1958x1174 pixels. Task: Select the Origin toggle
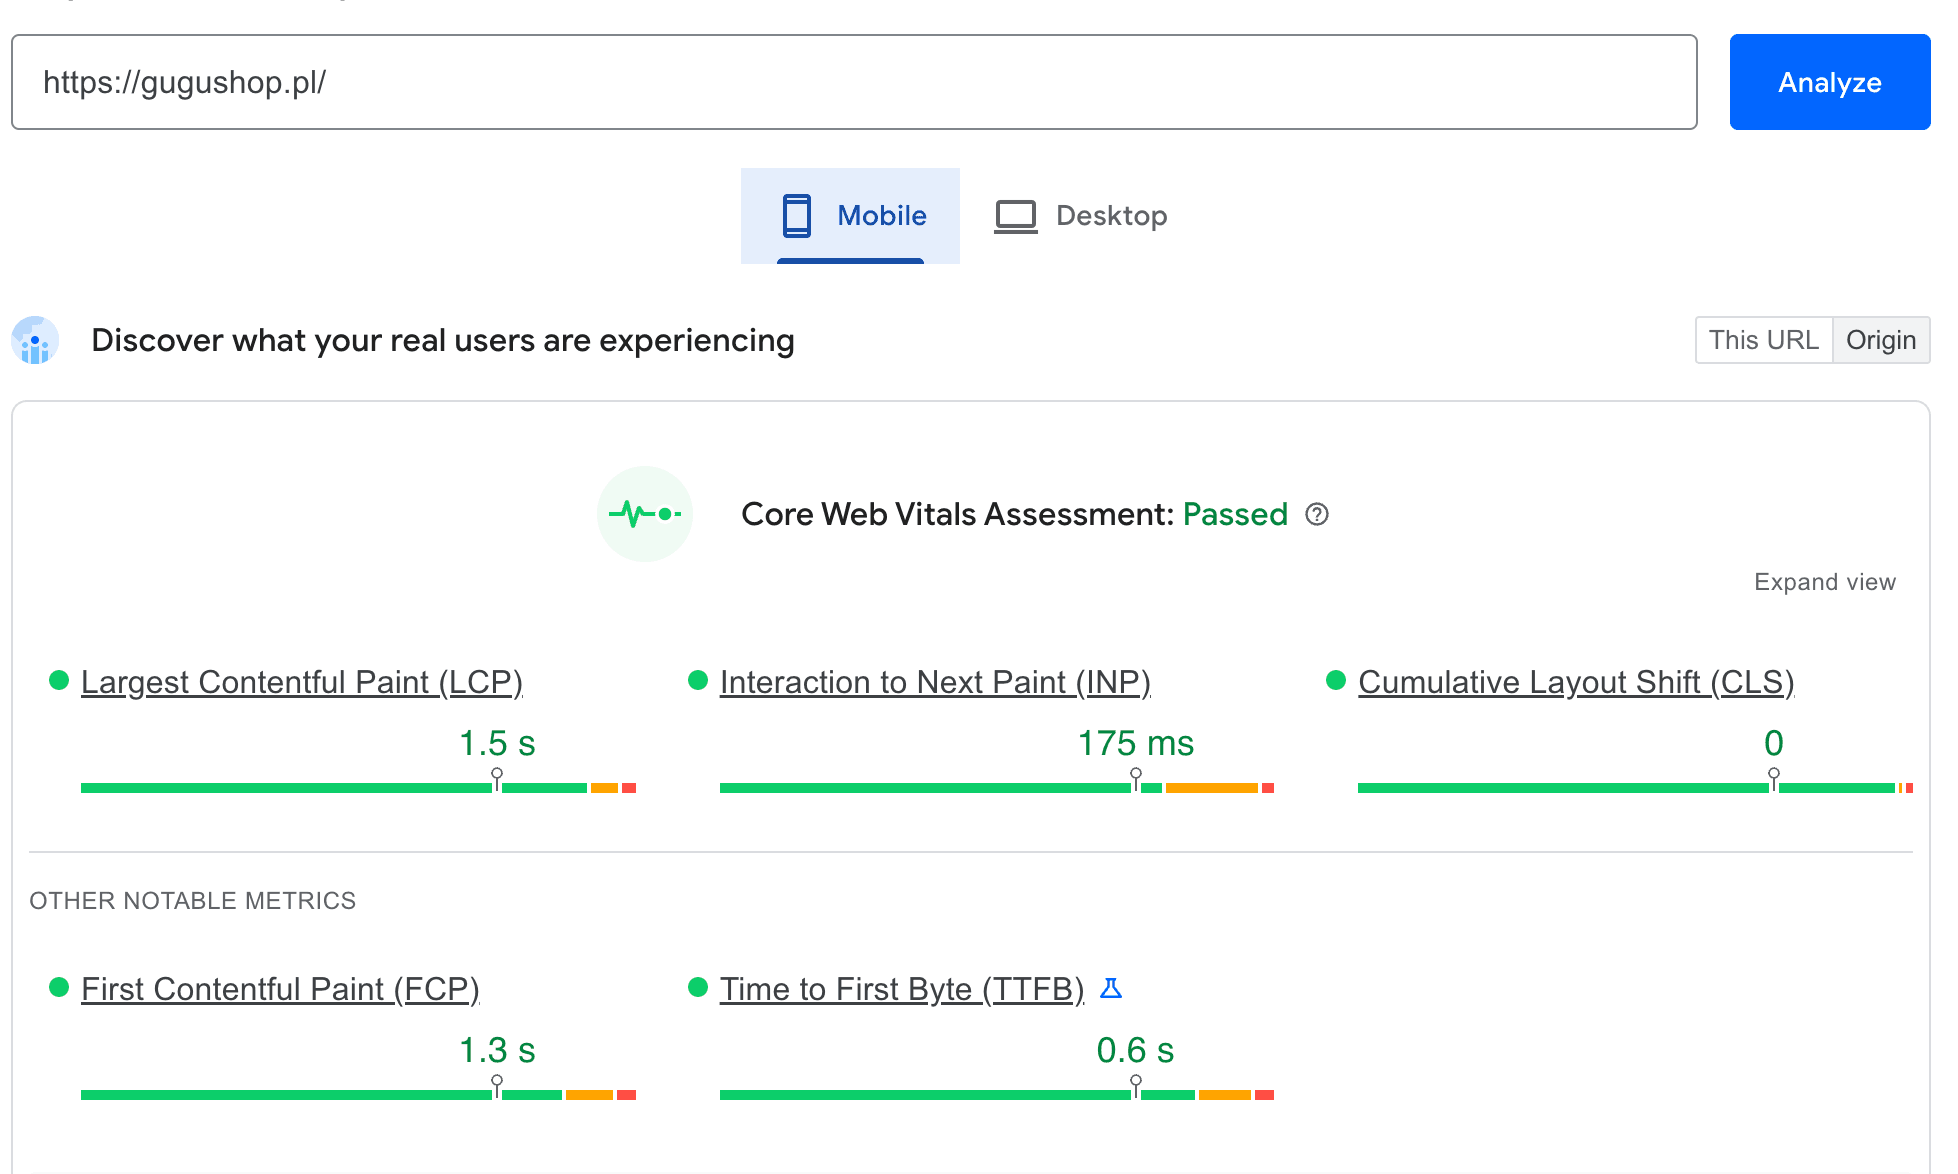tap(1880, 341)
